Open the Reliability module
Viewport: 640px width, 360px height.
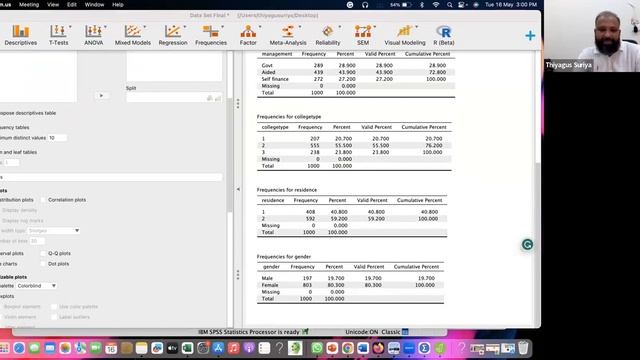click(327, 35)
